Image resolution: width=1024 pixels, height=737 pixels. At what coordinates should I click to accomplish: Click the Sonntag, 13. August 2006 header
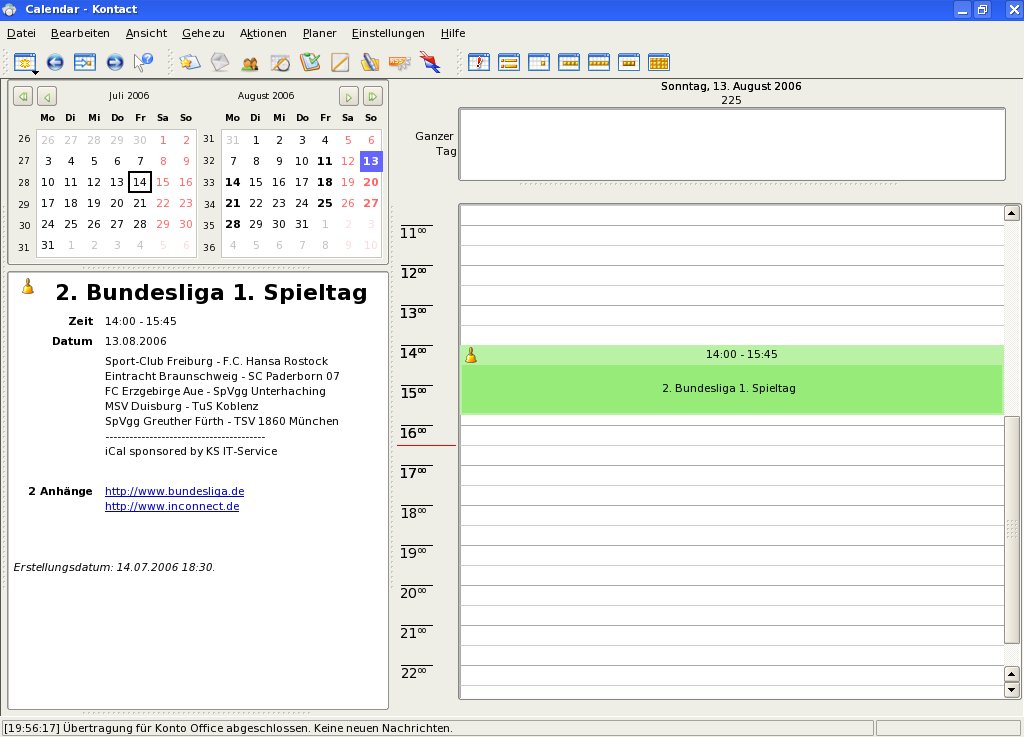[x=731, y=86]
